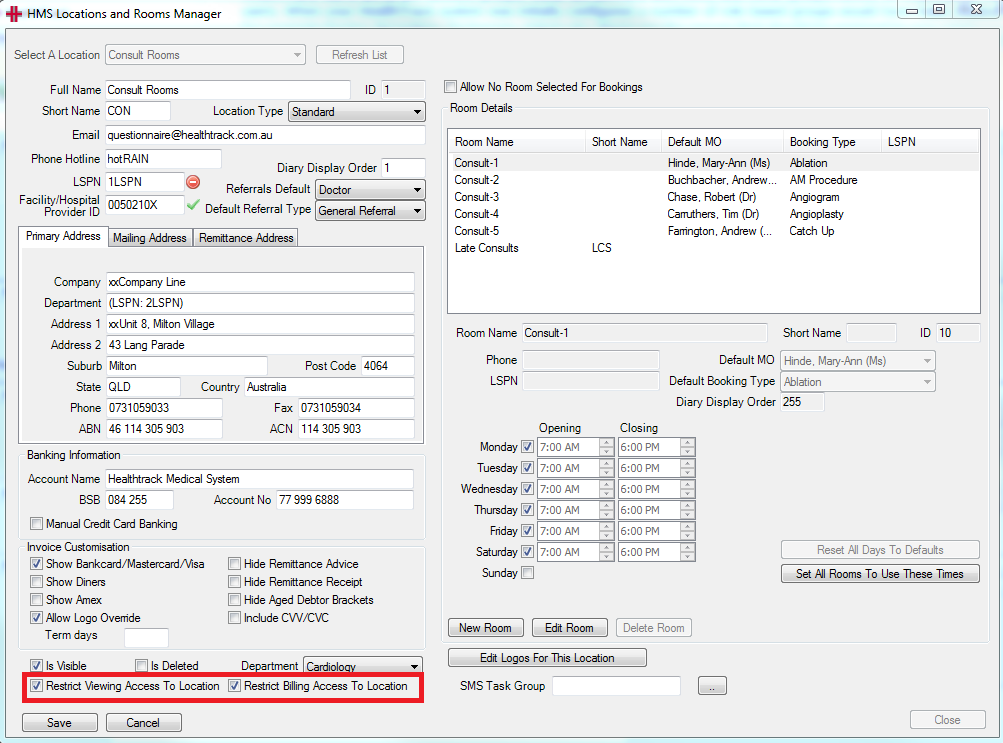The height and width of the screenshot is (743, 1003).
Task: Open the SMS Task Group browse button
Action: (x=712, y=686)
